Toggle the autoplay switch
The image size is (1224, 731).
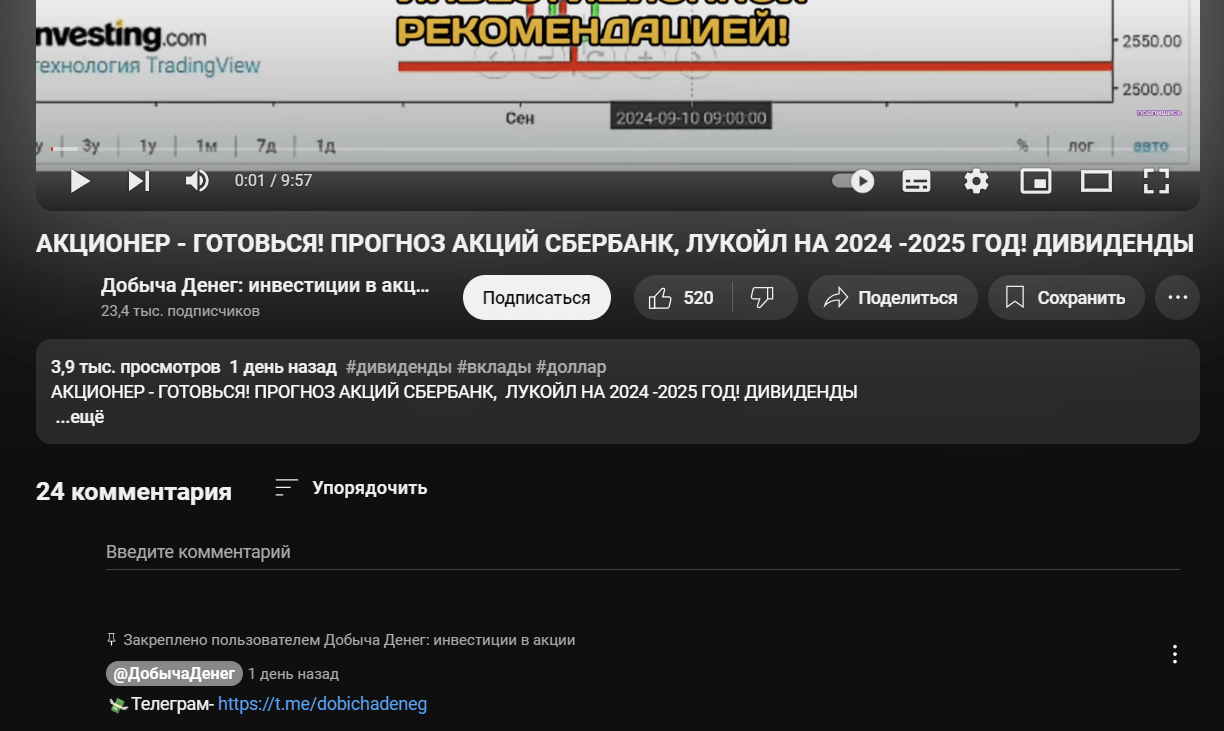(853, 181)
